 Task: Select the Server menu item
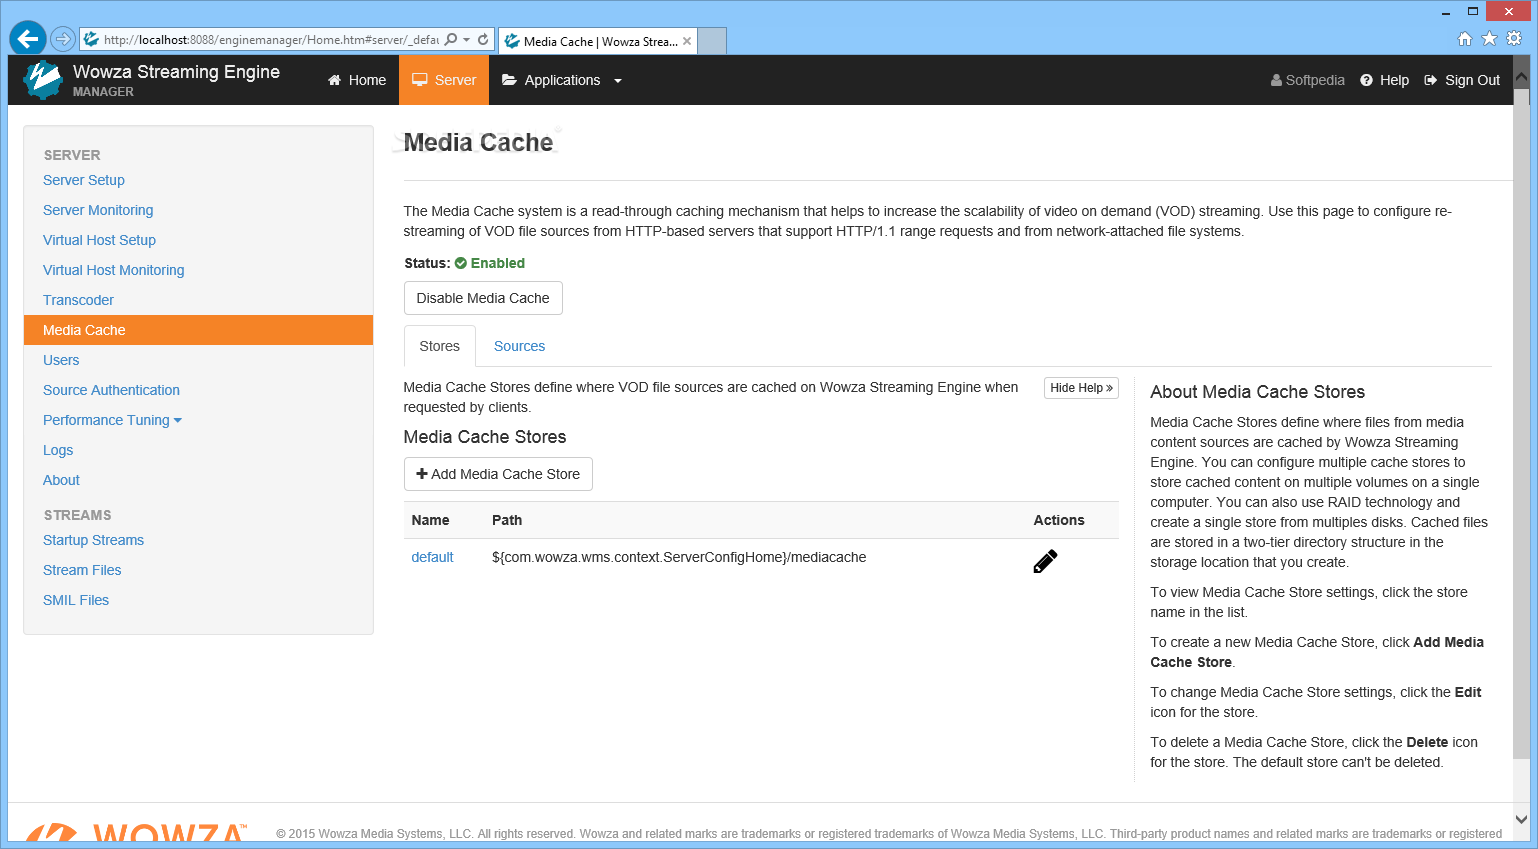(x=444, y=80)
